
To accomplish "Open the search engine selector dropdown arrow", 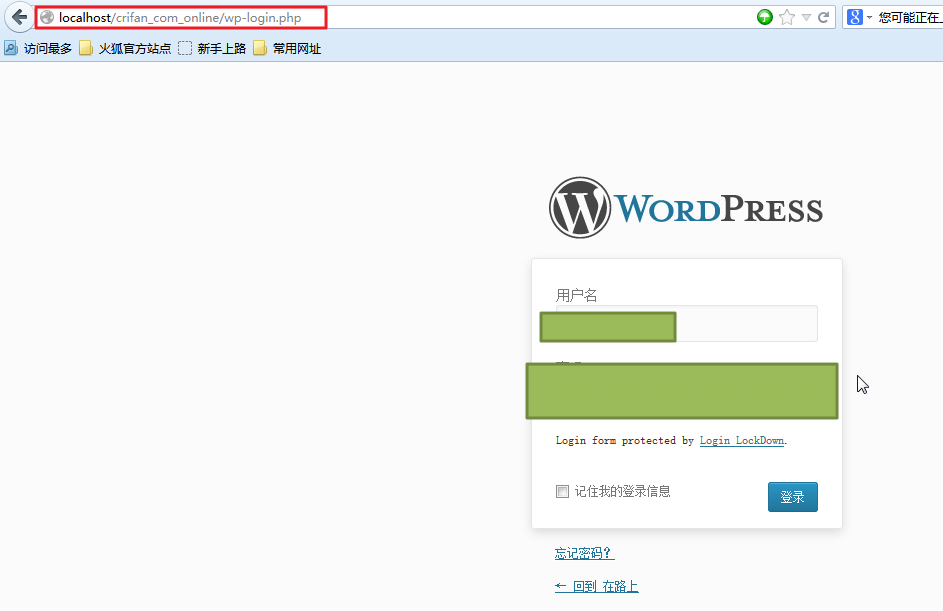I will tap(869, 17).
